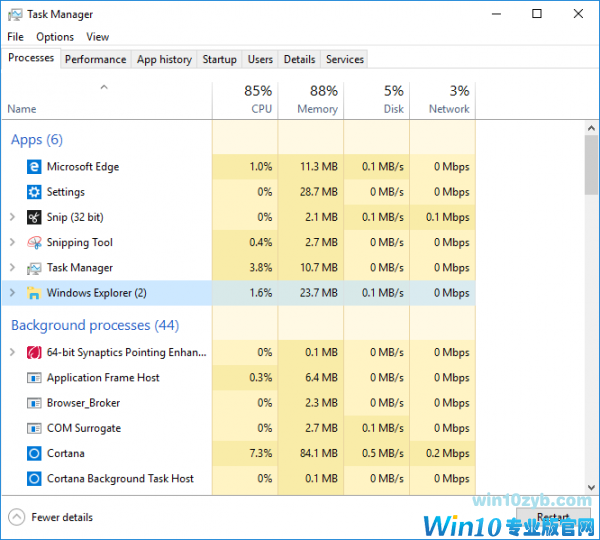Click the COM Surrogate process icon

(34, 428)
